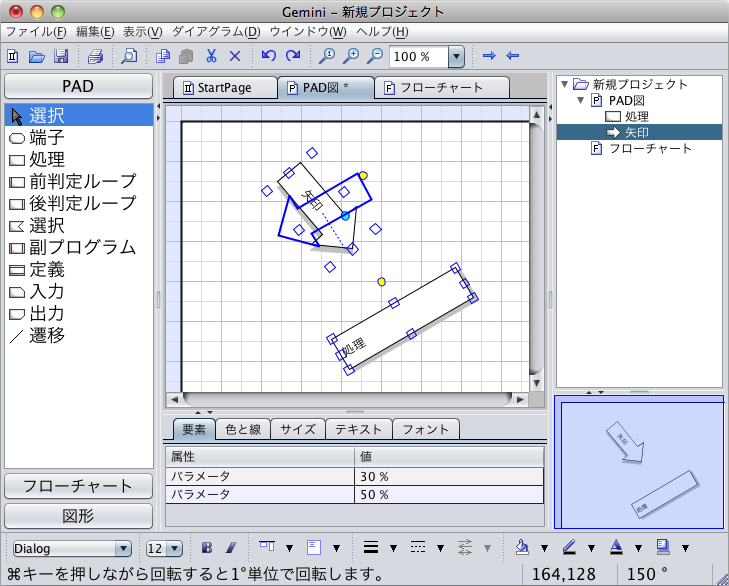Expand the 図形 palette button
This screenshot has width=729, height=586.
click(x=78, y=516)
